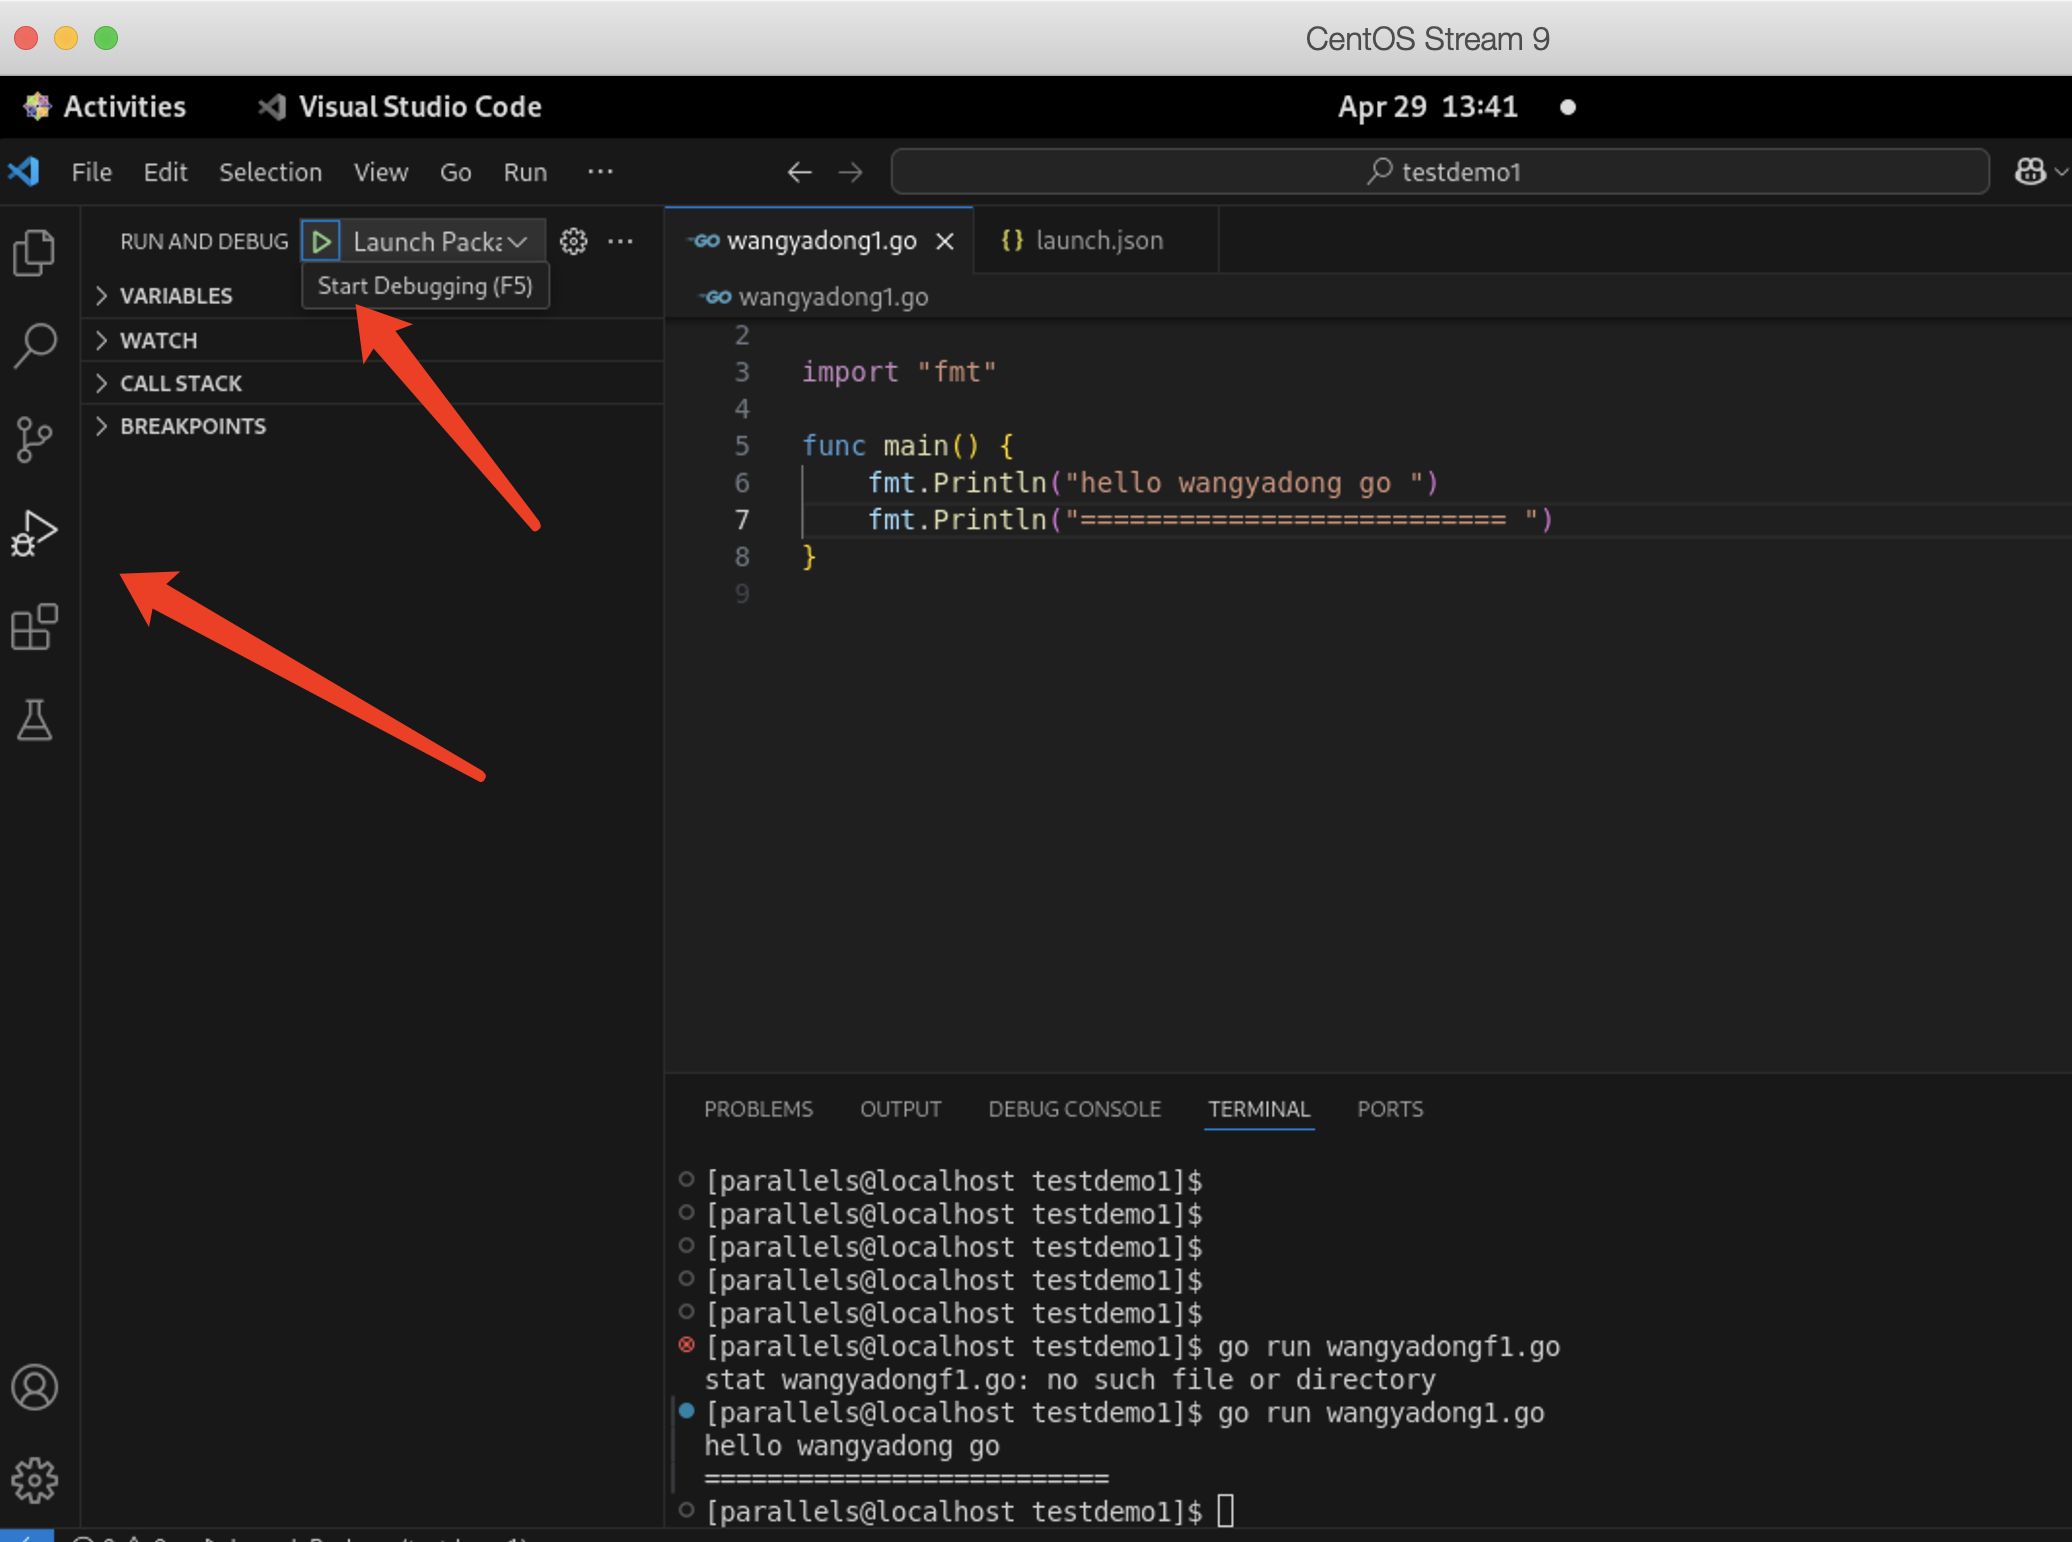Viewport: 2072px width, 1542px height.
Task: Start debugging with the green play button
Action: (321, 240)
